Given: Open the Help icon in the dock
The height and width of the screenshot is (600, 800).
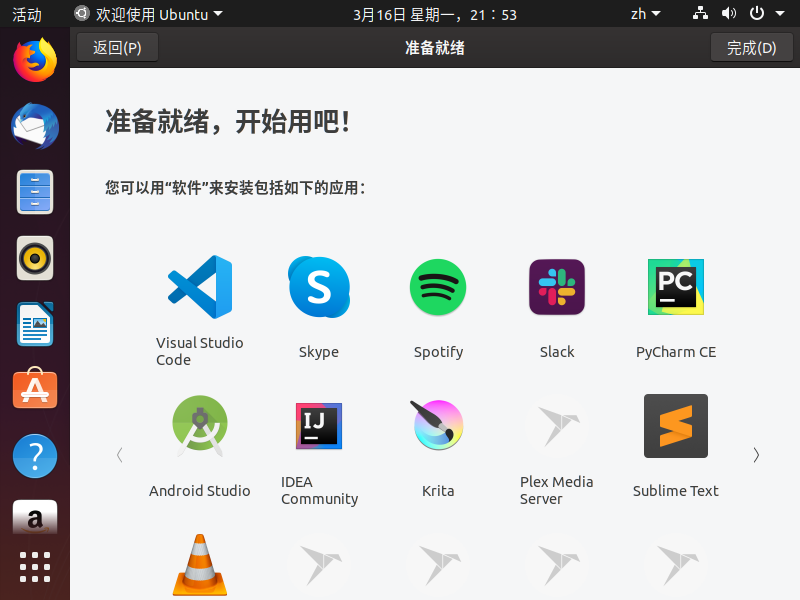Looking at the screenshot, I should pyautogui.click(x=35, y=456).
